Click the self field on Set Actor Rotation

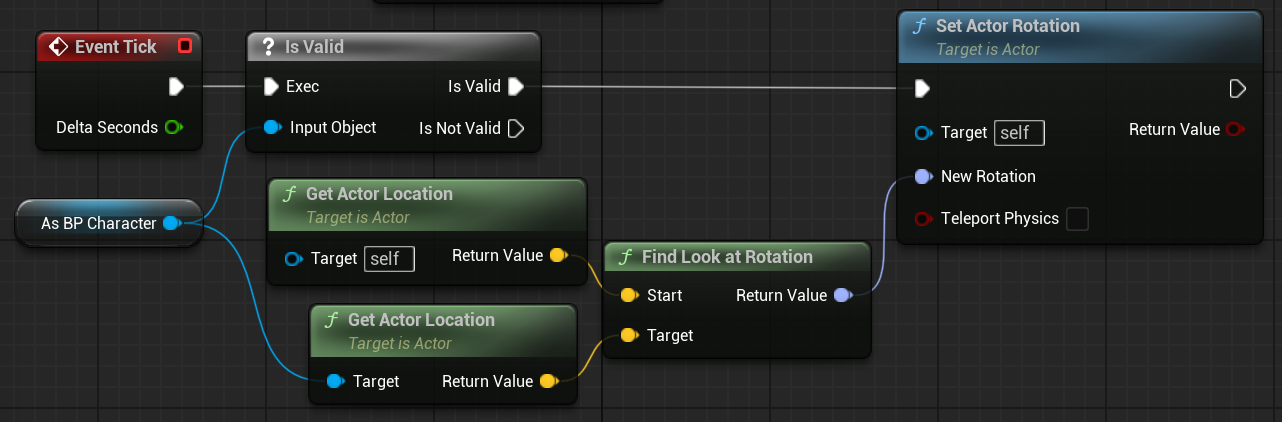pyautogui.click(x=1019, y=133)
